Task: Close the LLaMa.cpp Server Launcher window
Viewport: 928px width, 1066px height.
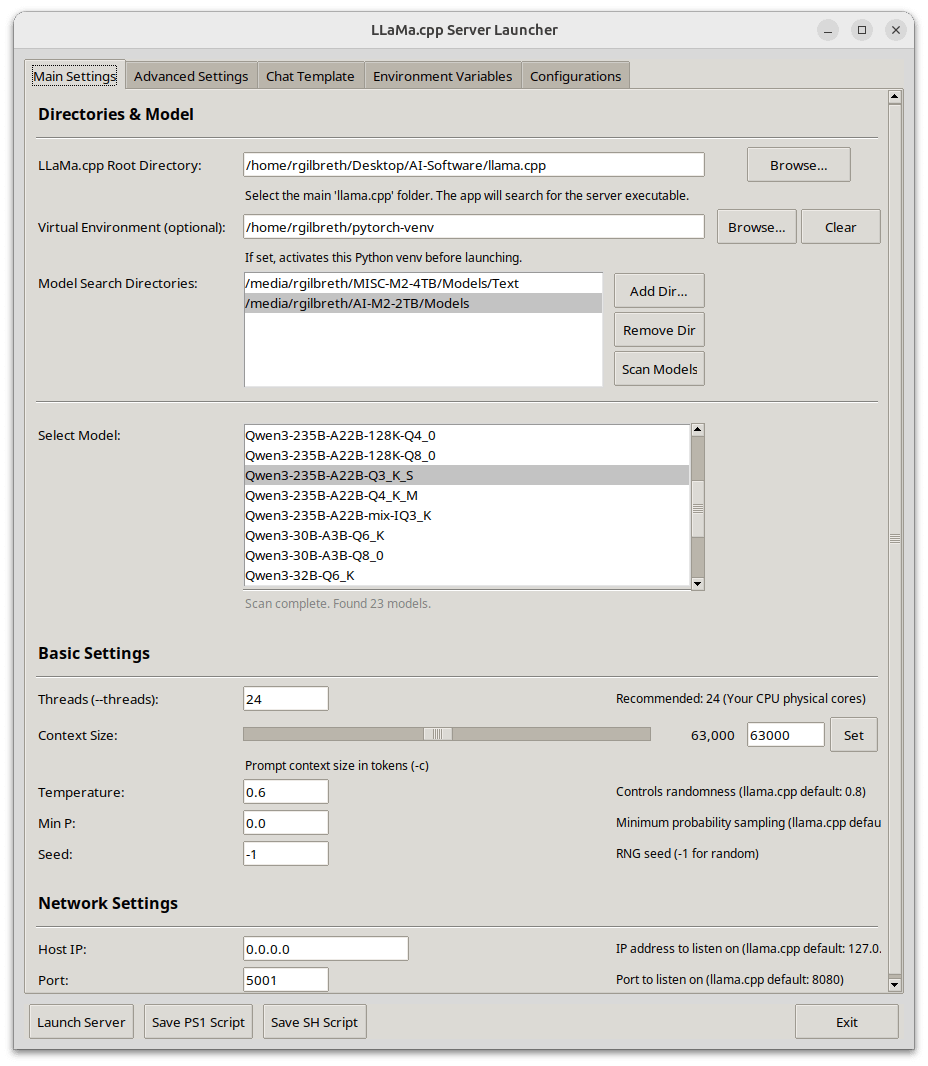Action: 896,30
